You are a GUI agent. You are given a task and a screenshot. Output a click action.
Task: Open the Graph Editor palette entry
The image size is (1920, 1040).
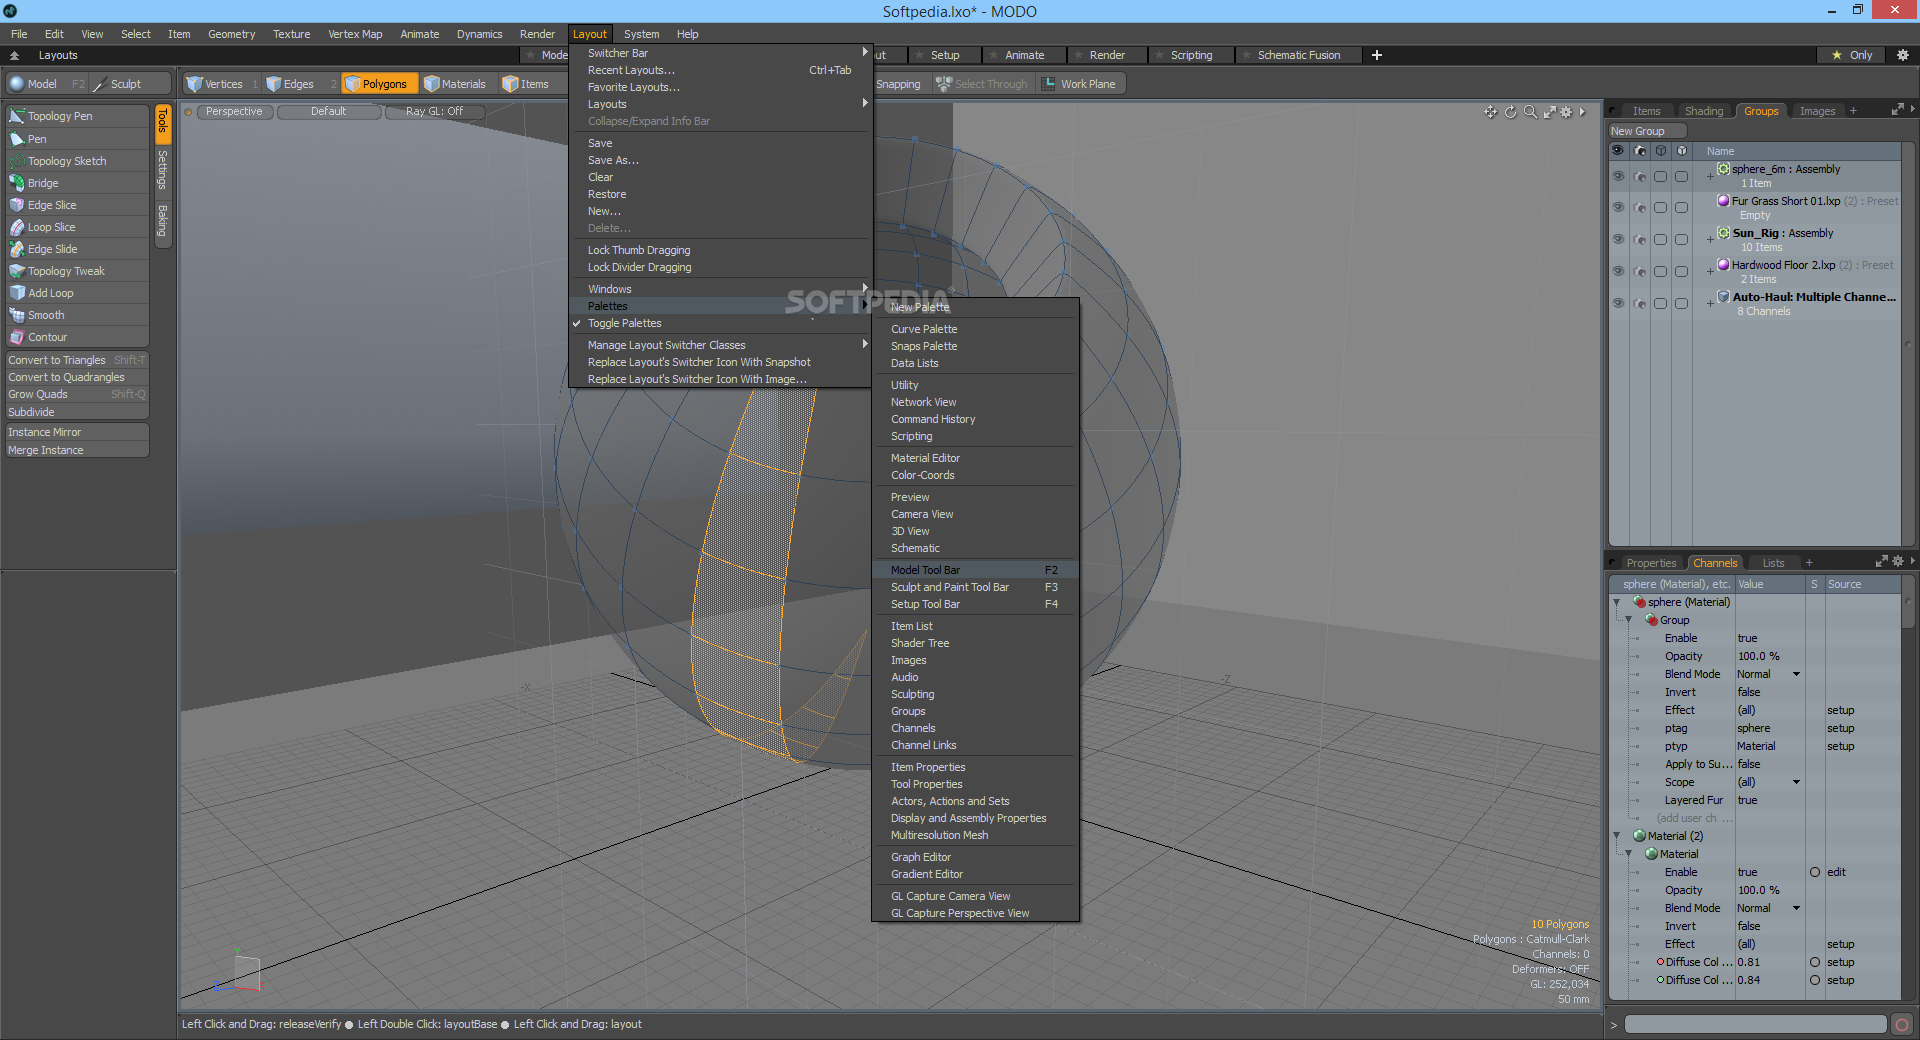click(975, 857)
